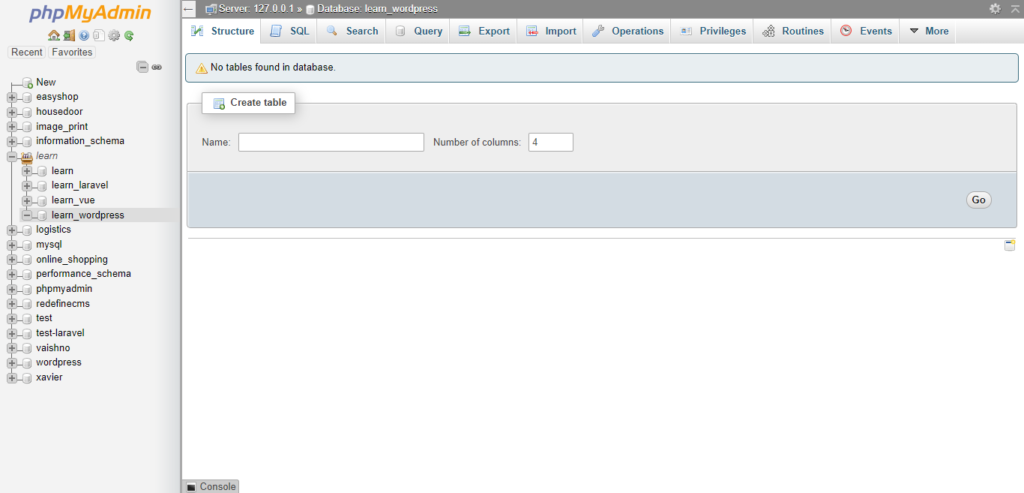The width and height of the screenshot is (1024, 493).
Task: Expand the information_schema node
Action: tap(12, 141)
